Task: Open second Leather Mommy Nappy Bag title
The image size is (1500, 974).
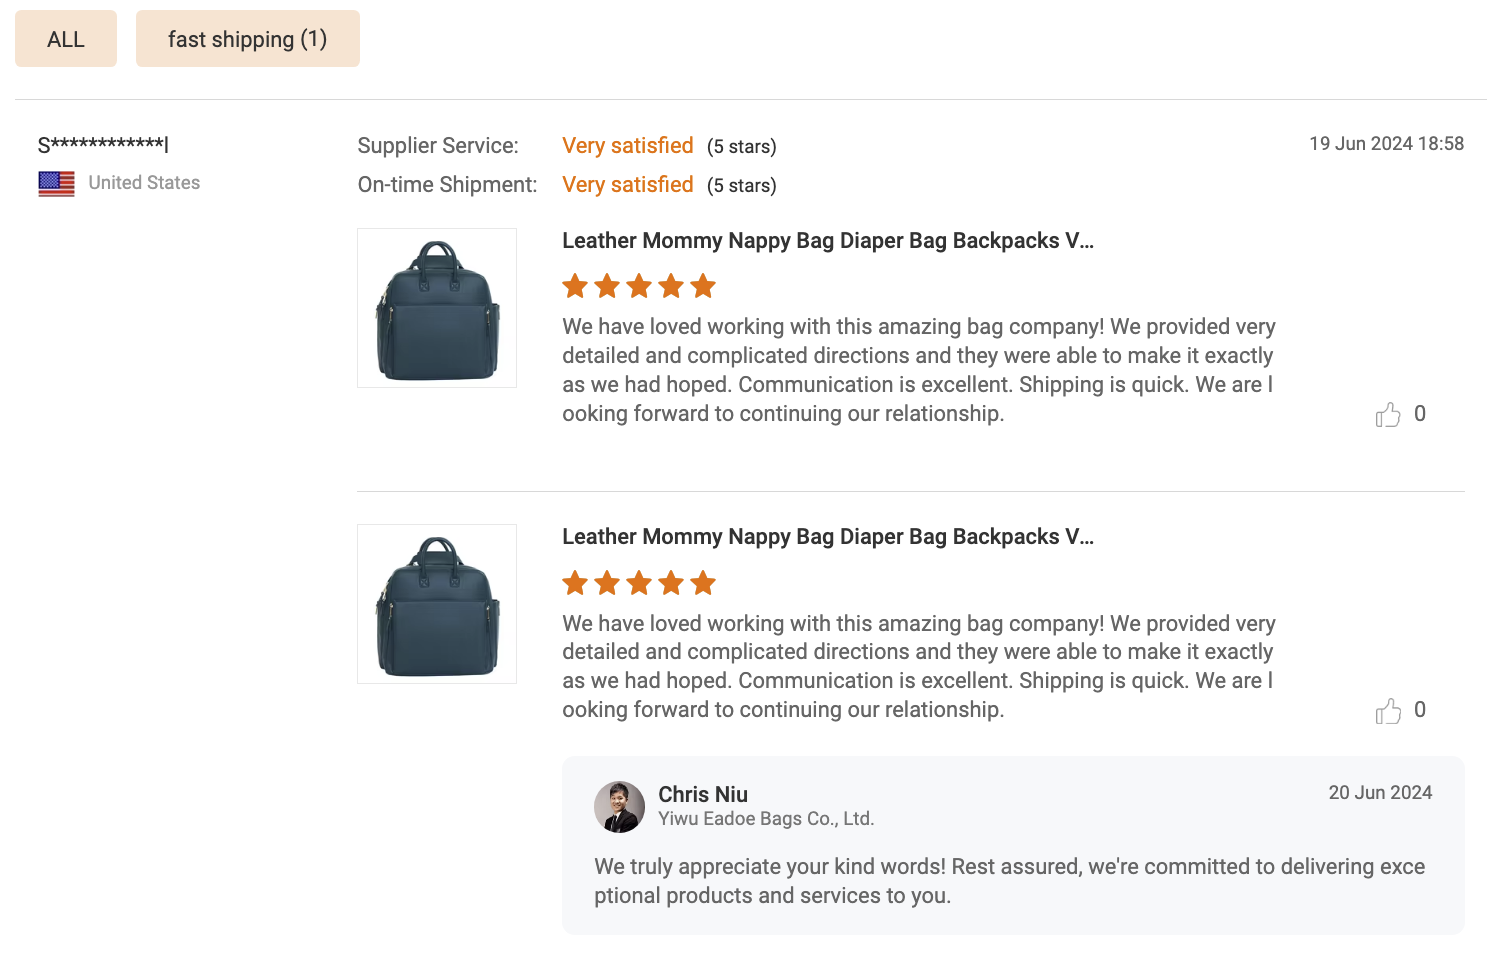Action: click(827, 537)
